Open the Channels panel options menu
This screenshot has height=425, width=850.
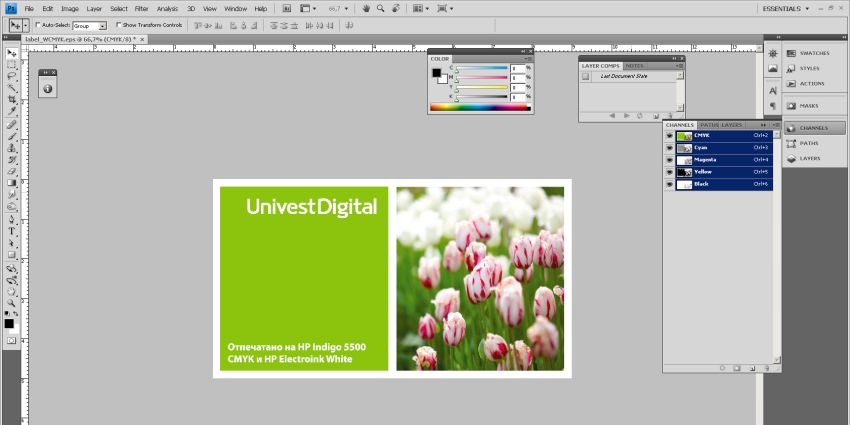(776, 125)
